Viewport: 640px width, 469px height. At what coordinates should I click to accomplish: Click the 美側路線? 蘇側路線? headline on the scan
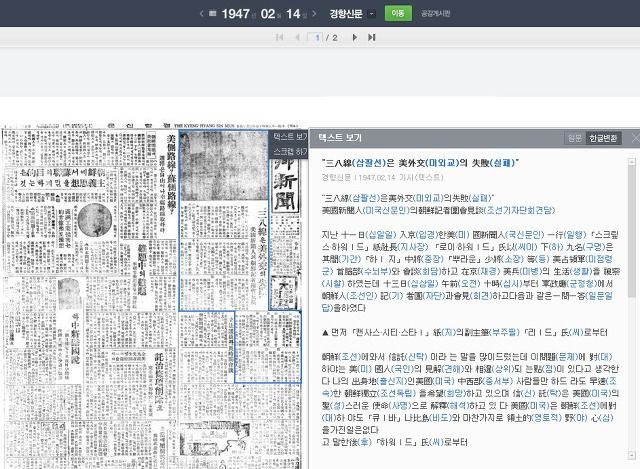coord(172,175)
